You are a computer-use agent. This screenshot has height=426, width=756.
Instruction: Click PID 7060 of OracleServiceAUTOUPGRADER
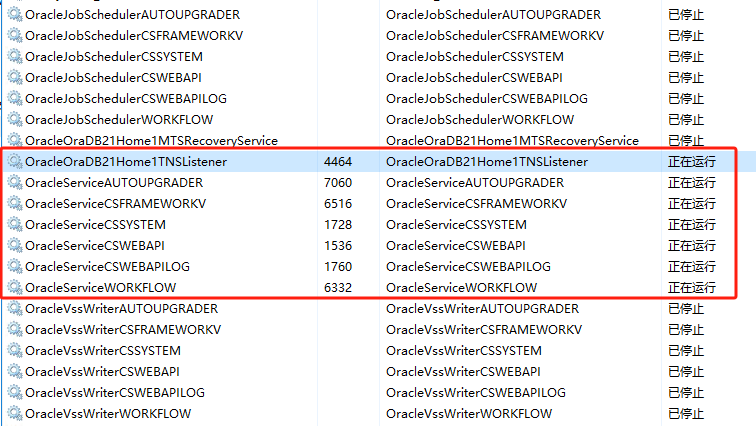(x=338, y=183)
